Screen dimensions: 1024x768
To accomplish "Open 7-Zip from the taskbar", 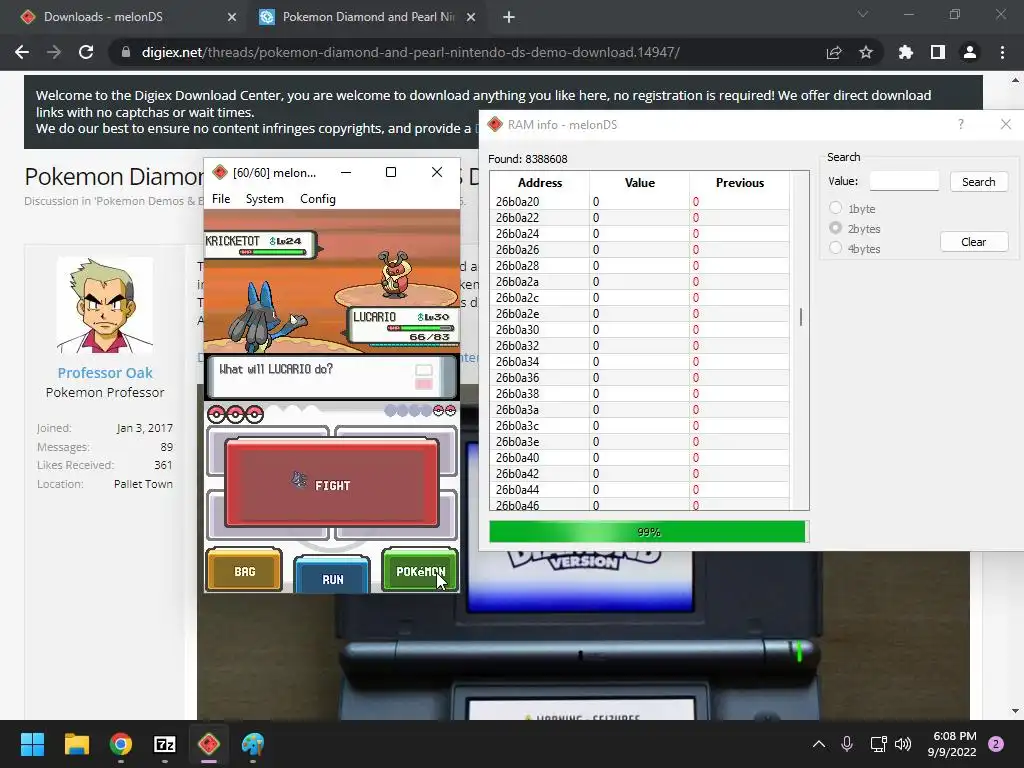I will click(x=165, y=744).
